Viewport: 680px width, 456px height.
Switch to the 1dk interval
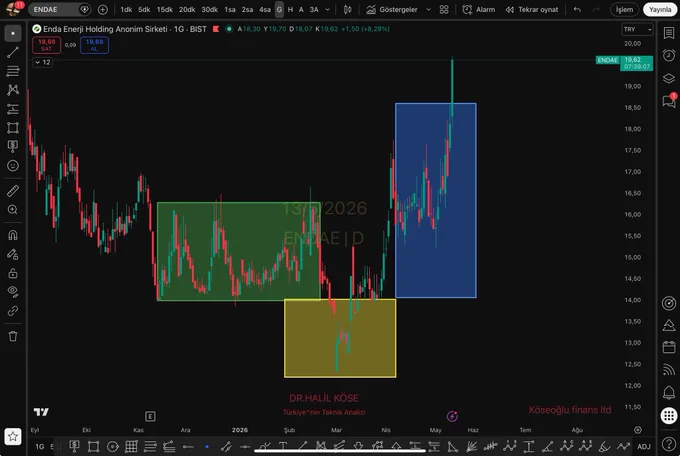(126, 10)
